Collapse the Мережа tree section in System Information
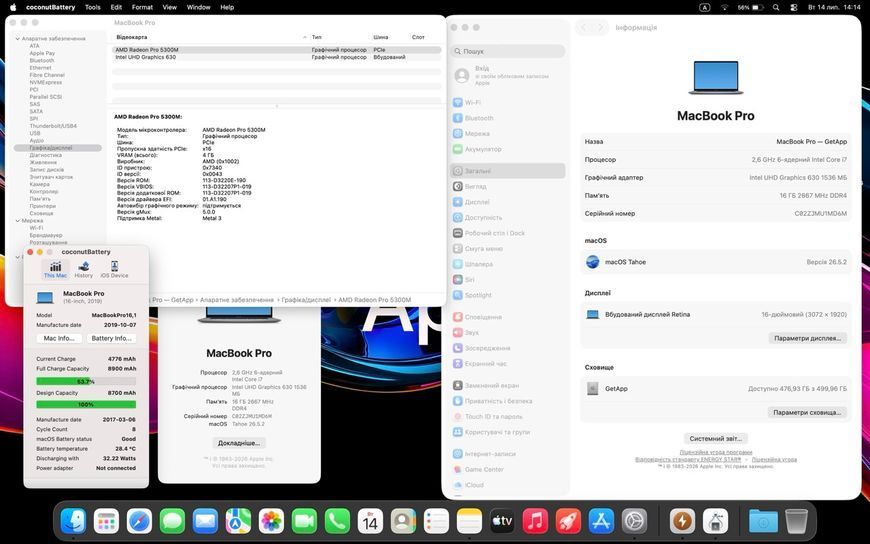 18,221
